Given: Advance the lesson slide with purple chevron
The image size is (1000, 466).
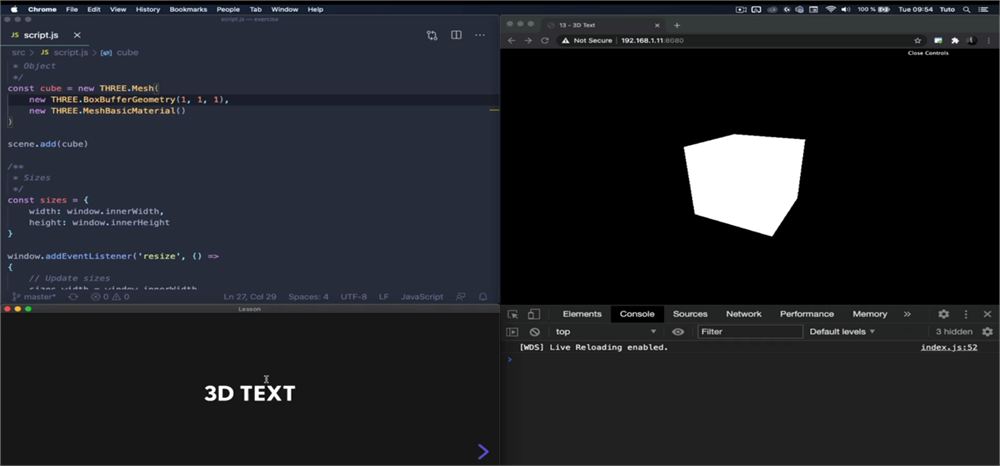Looking at the screenshot, I should (483, 451).
